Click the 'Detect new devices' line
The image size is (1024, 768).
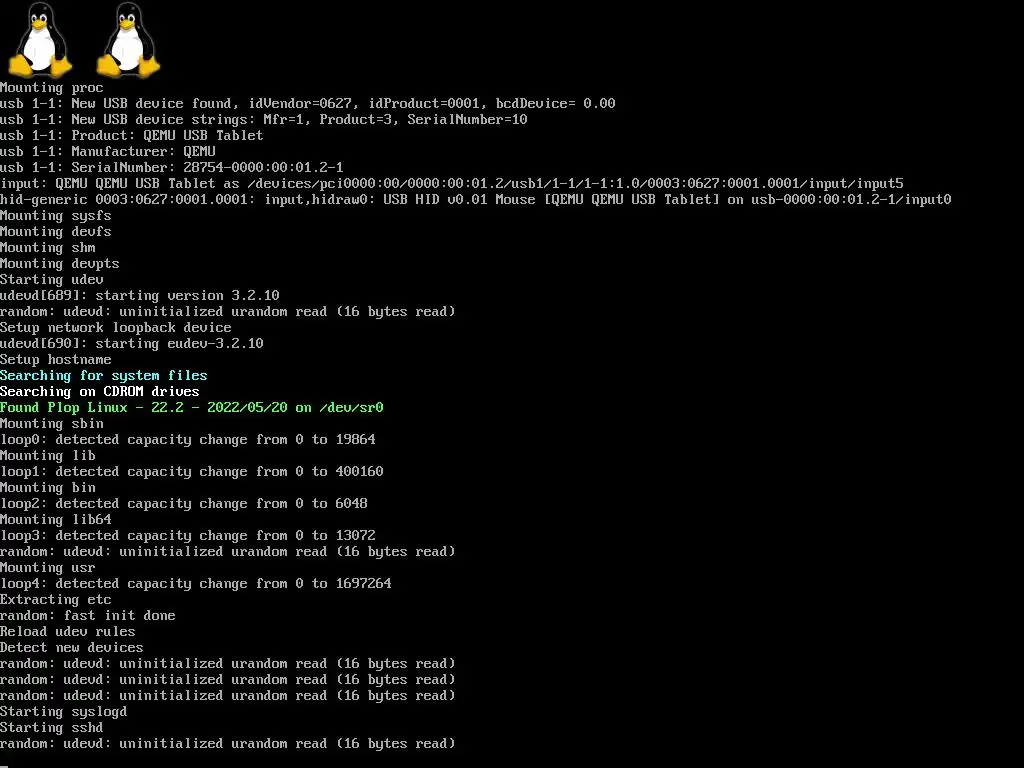72,647
